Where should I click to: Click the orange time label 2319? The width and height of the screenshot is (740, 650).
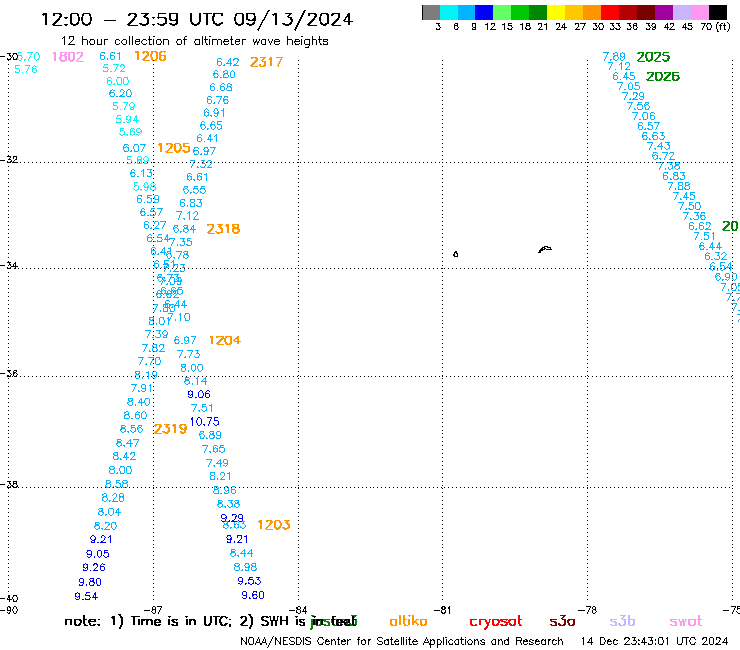click(x=170, y=429)
